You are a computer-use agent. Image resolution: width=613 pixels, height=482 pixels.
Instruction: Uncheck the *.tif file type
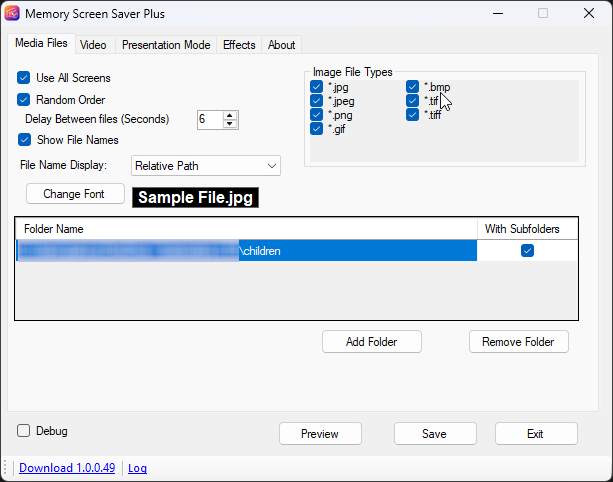click(412, 101)
